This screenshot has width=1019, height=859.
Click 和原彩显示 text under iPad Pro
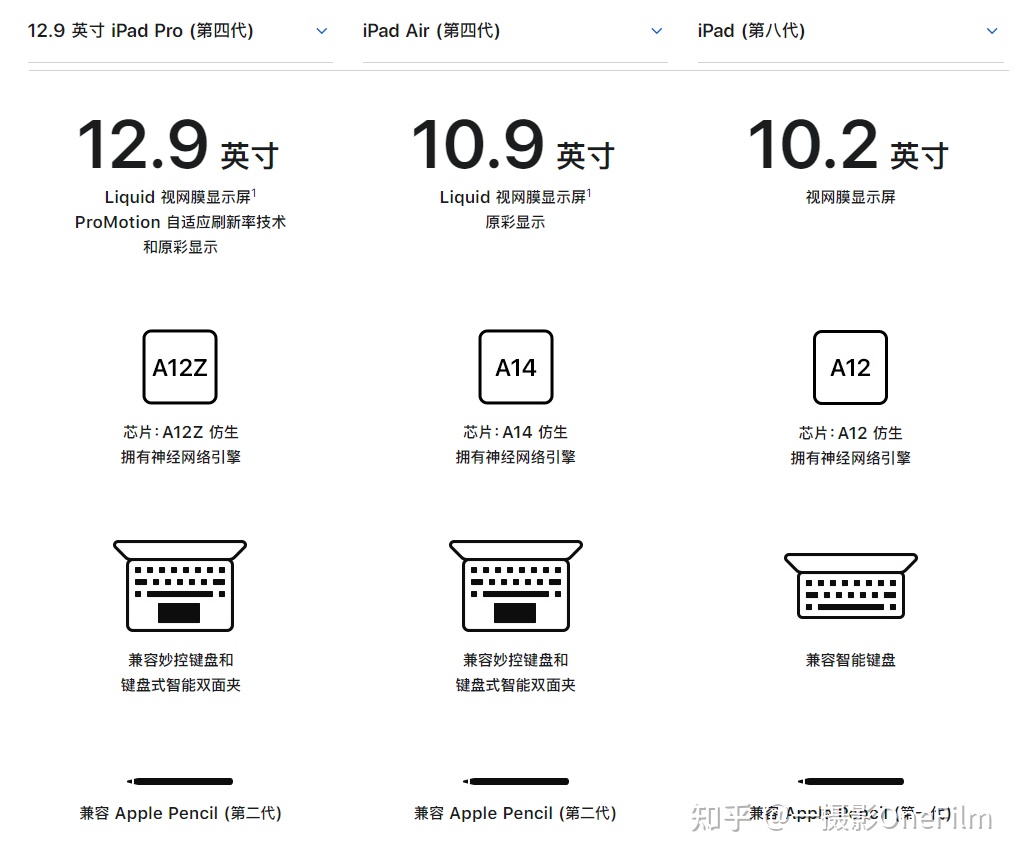coord(180,247)
